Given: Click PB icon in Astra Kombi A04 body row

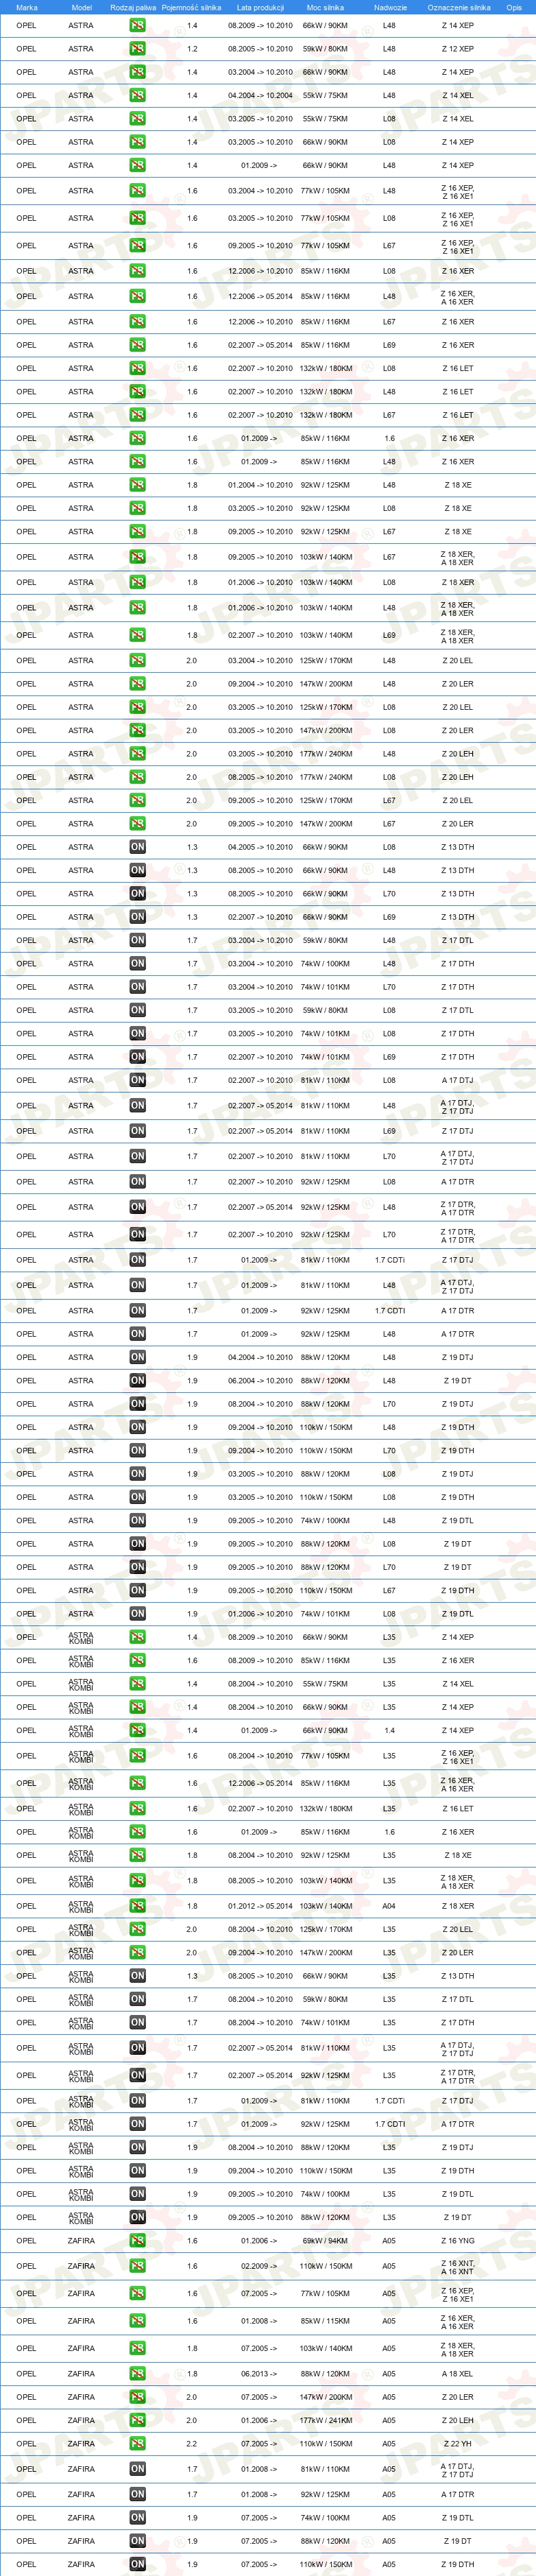Looking at the screenshot, I should 137,1906.
